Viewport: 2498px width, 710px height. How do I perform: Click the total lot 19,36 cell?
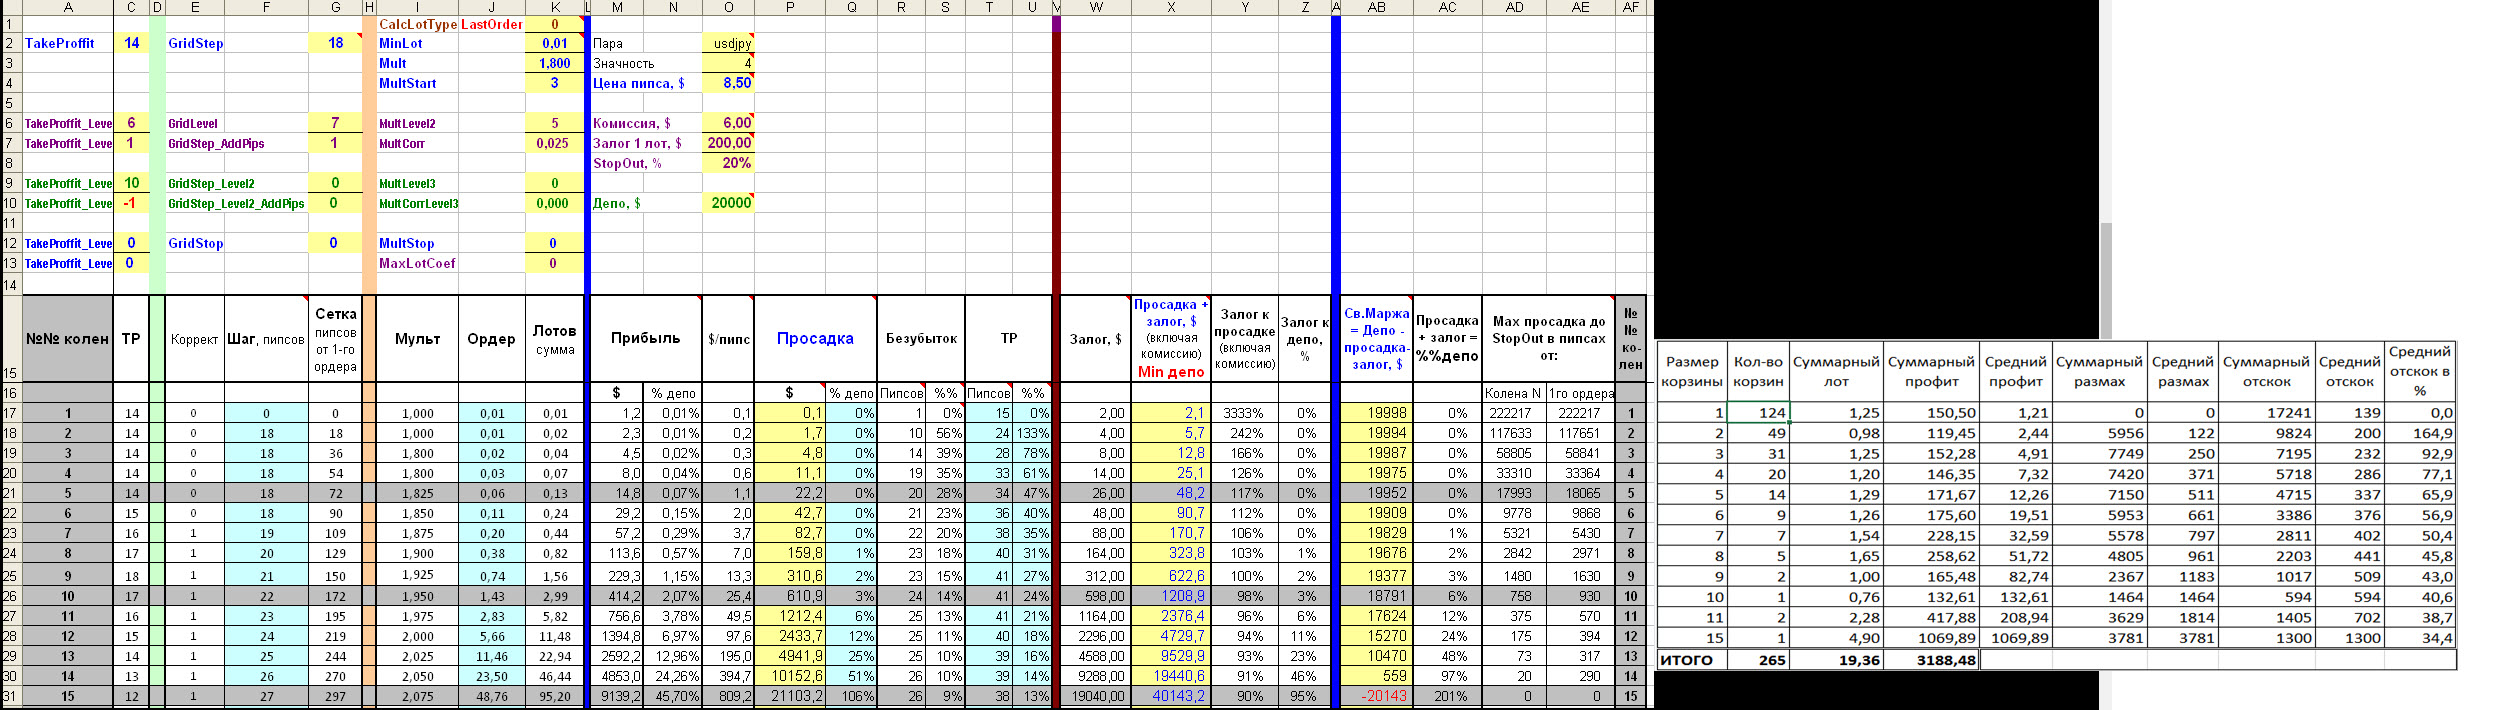[x=1836, y=660]
